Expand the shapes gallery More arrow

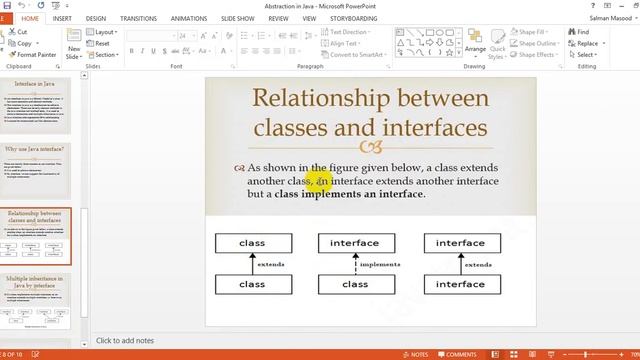point(459,53)
